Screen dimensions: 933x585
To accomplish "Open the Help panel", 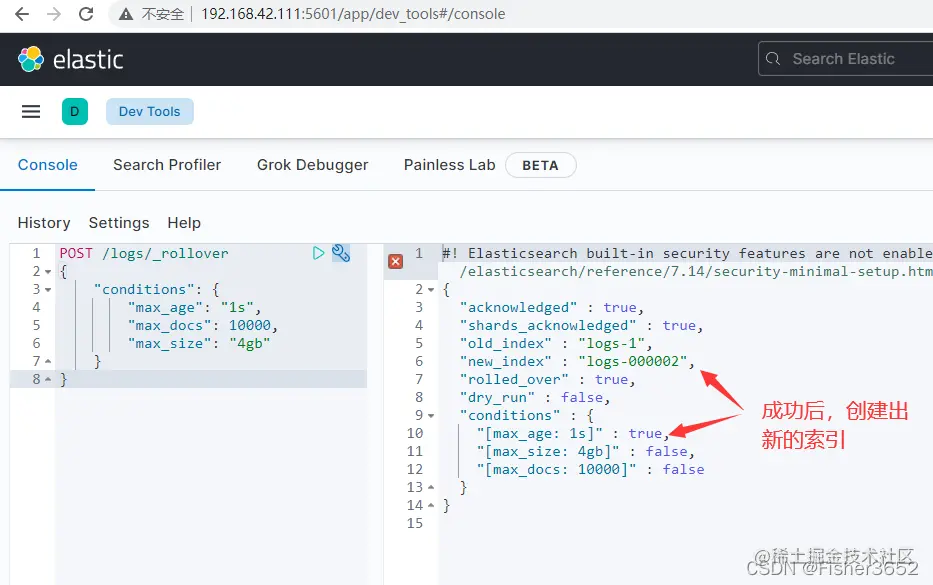I will [184, 223].
